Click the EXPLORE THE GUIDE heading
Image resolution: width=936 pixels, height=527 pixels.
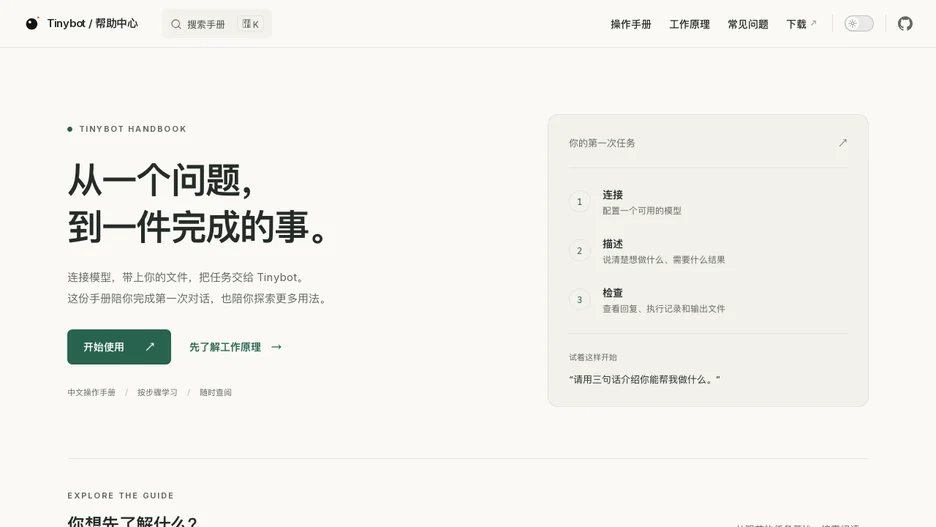121,495
